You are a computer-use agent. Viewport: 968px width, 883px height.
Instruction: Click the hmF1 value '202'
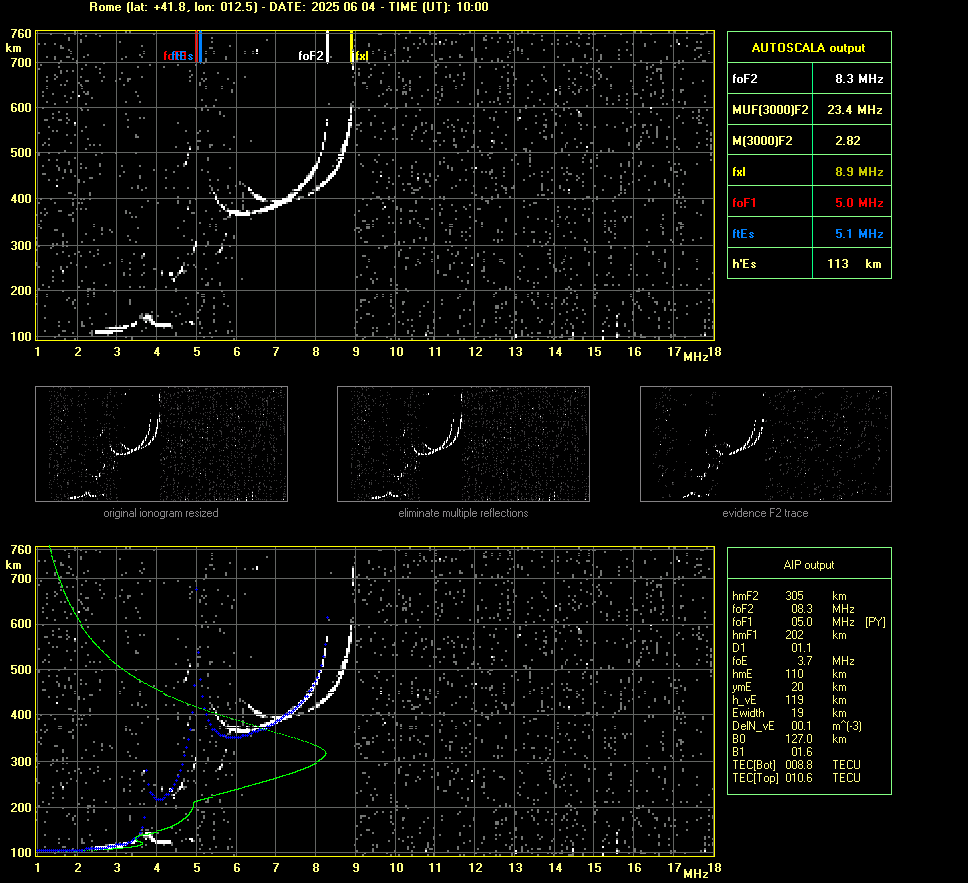tap(795, 635)
